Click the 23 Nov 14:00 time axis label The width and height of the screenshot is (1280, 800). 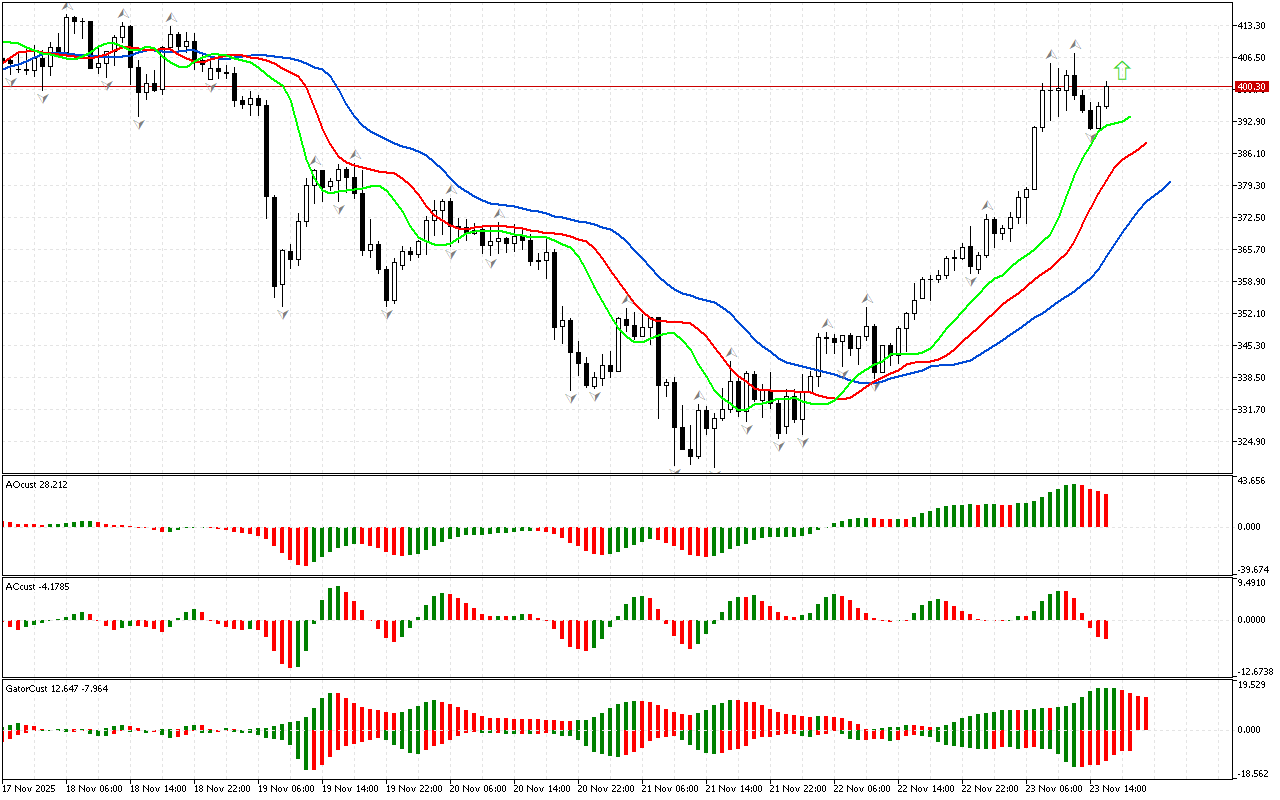pos(1115,788)
